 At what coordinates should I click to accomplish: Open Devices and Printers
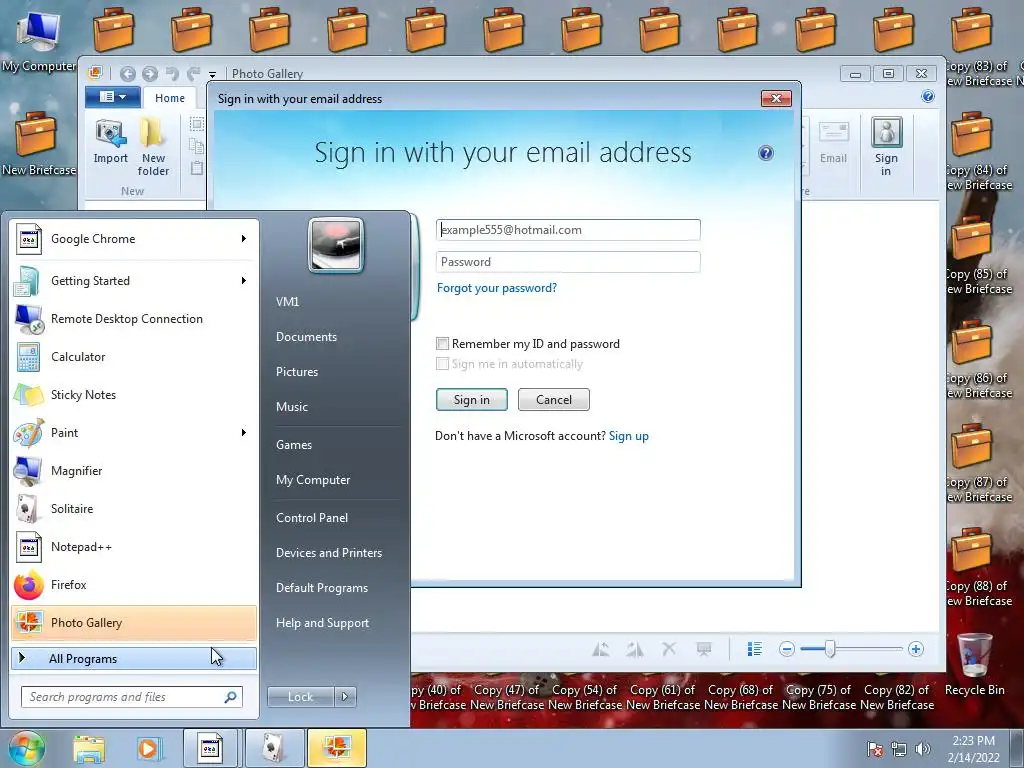coord(328,553)
